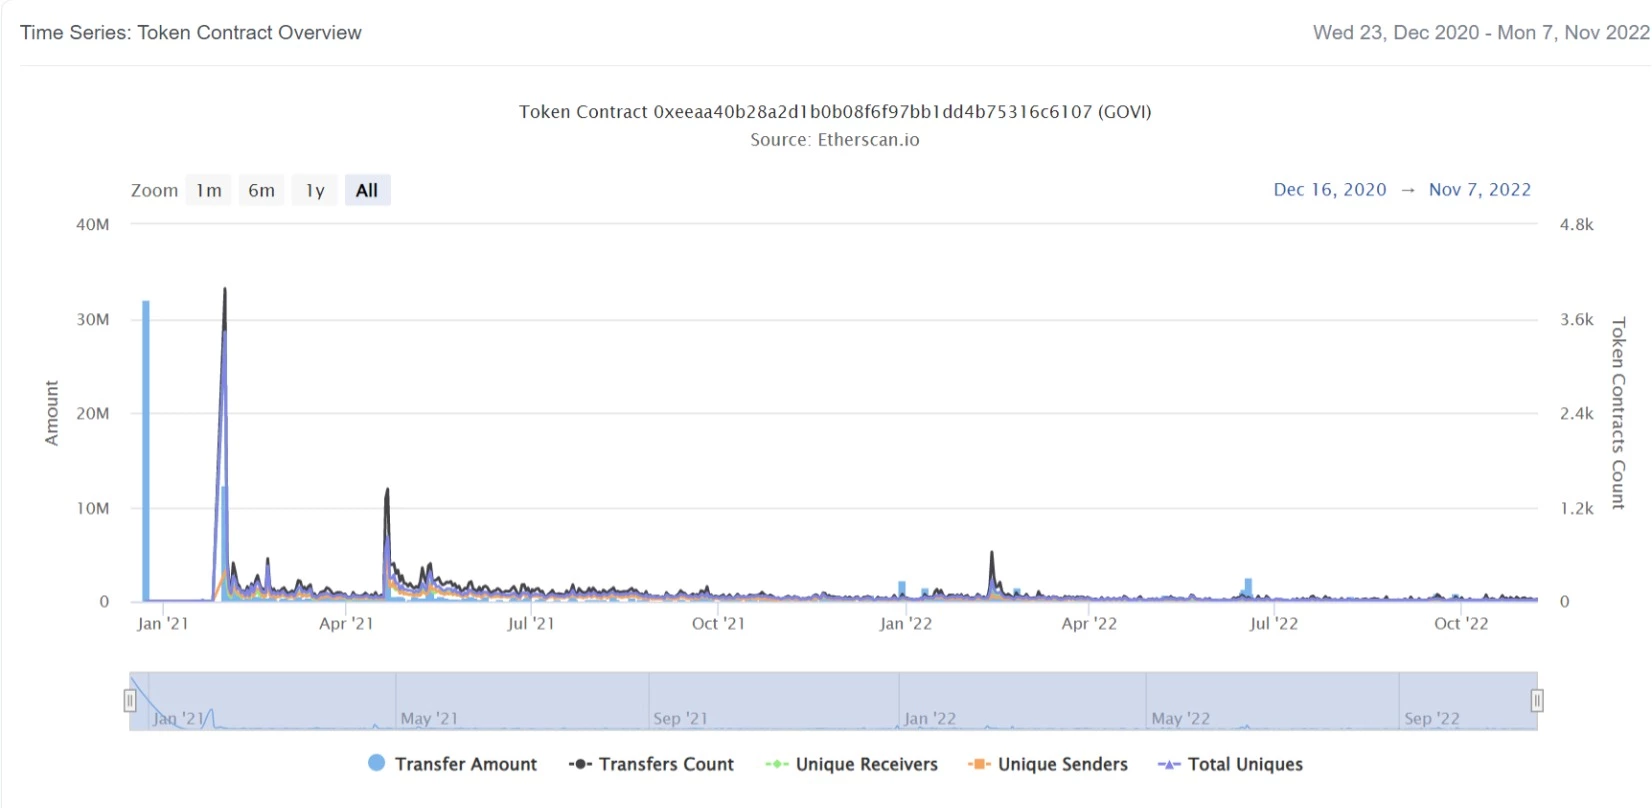Click the black spike peak after Jan '22

[x=992, y=553]
